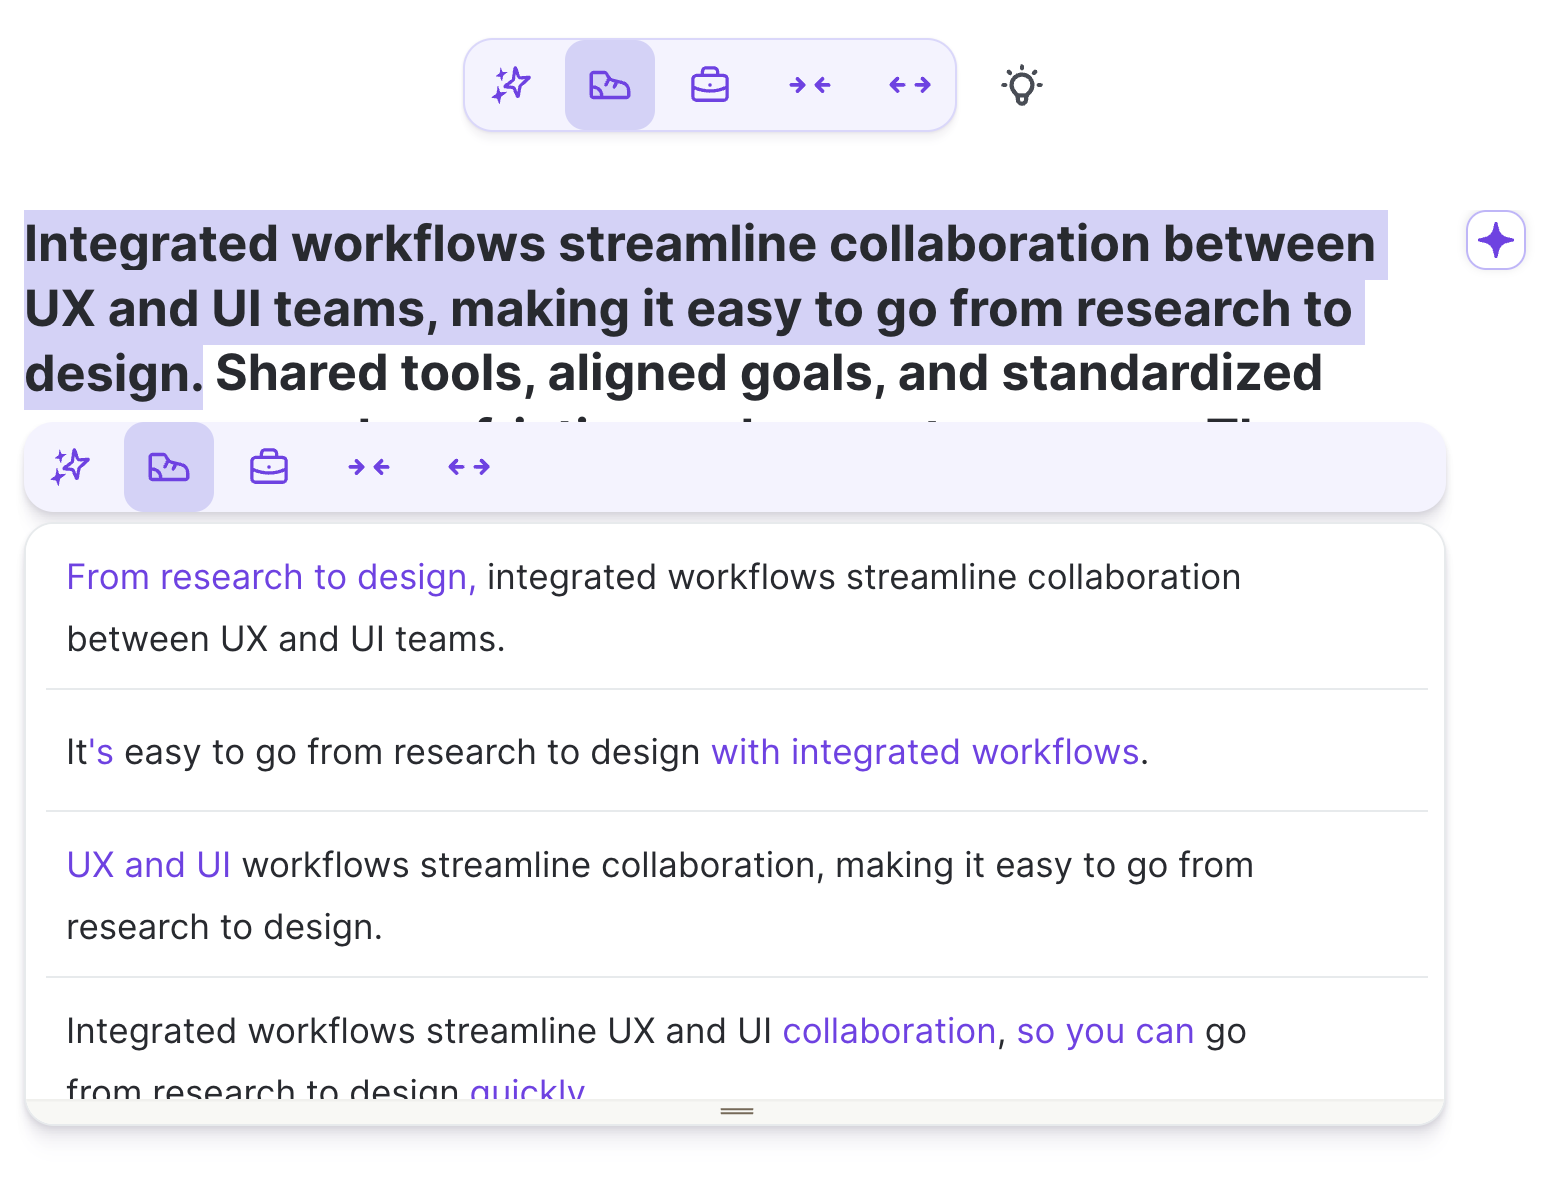
Task: Pick the briefcase icon in the suggestions toolbar
Action: click(x=269, y=467)
